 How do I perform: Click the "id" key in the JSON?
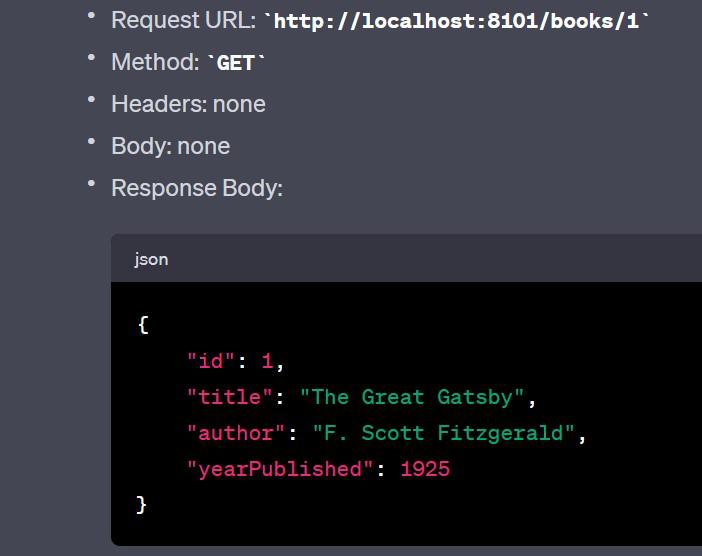[x=211, y=361]
